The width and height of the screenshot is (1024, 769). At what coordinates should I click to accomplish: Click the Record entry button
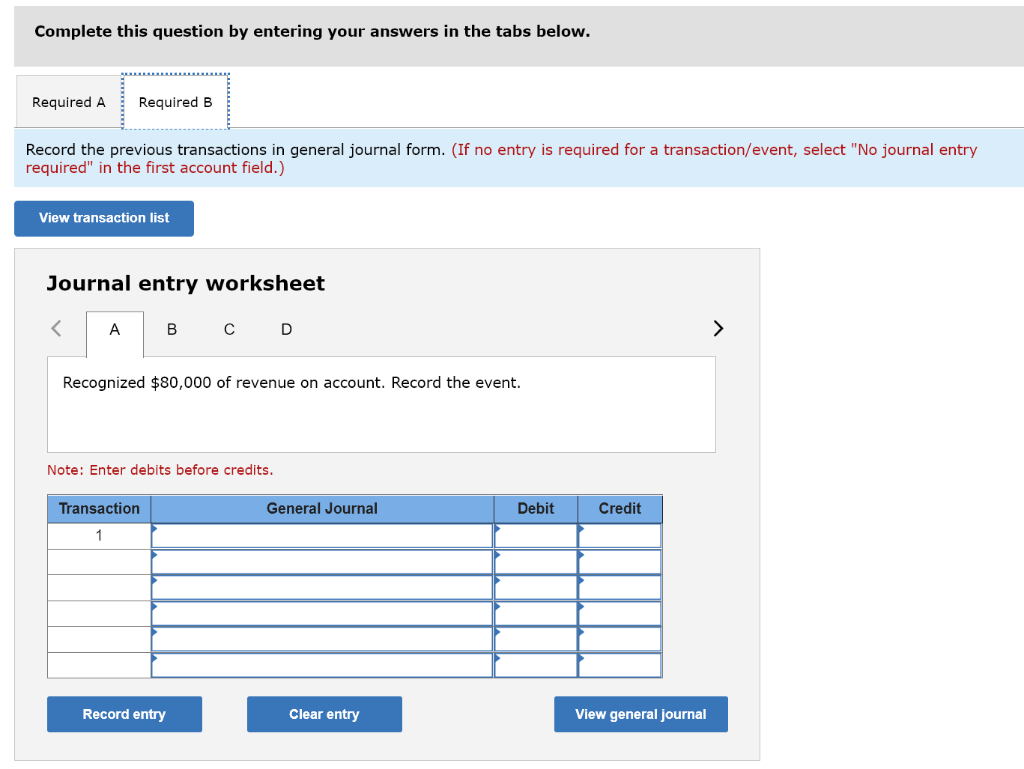(x=124, y=714)
